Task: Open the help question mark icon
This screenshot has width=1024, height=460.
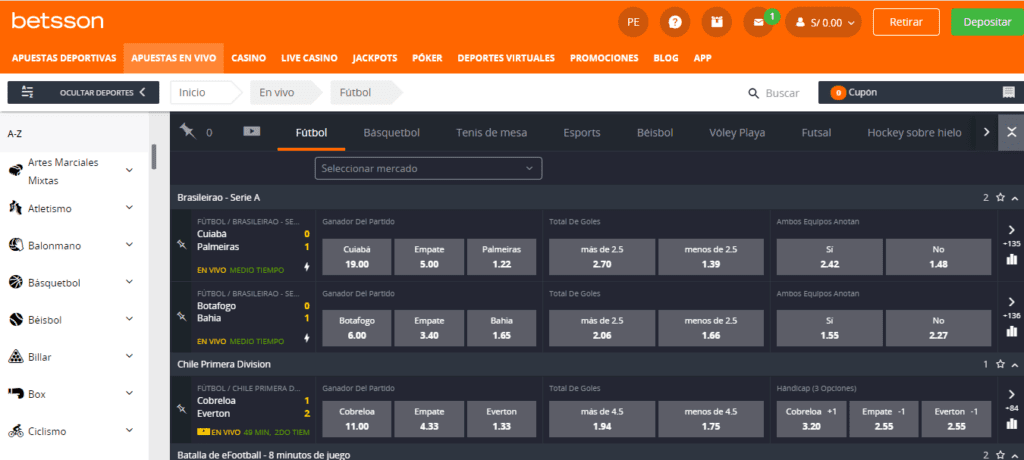Action: 677,21
